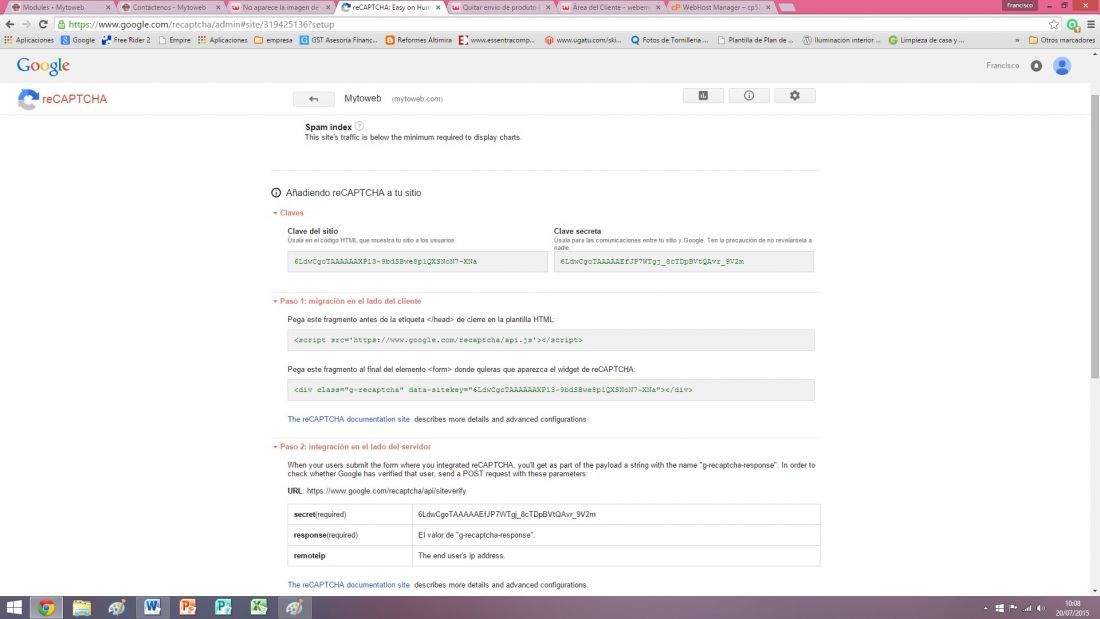Click the Mytoweb site name heading

(x=363, y=98)
